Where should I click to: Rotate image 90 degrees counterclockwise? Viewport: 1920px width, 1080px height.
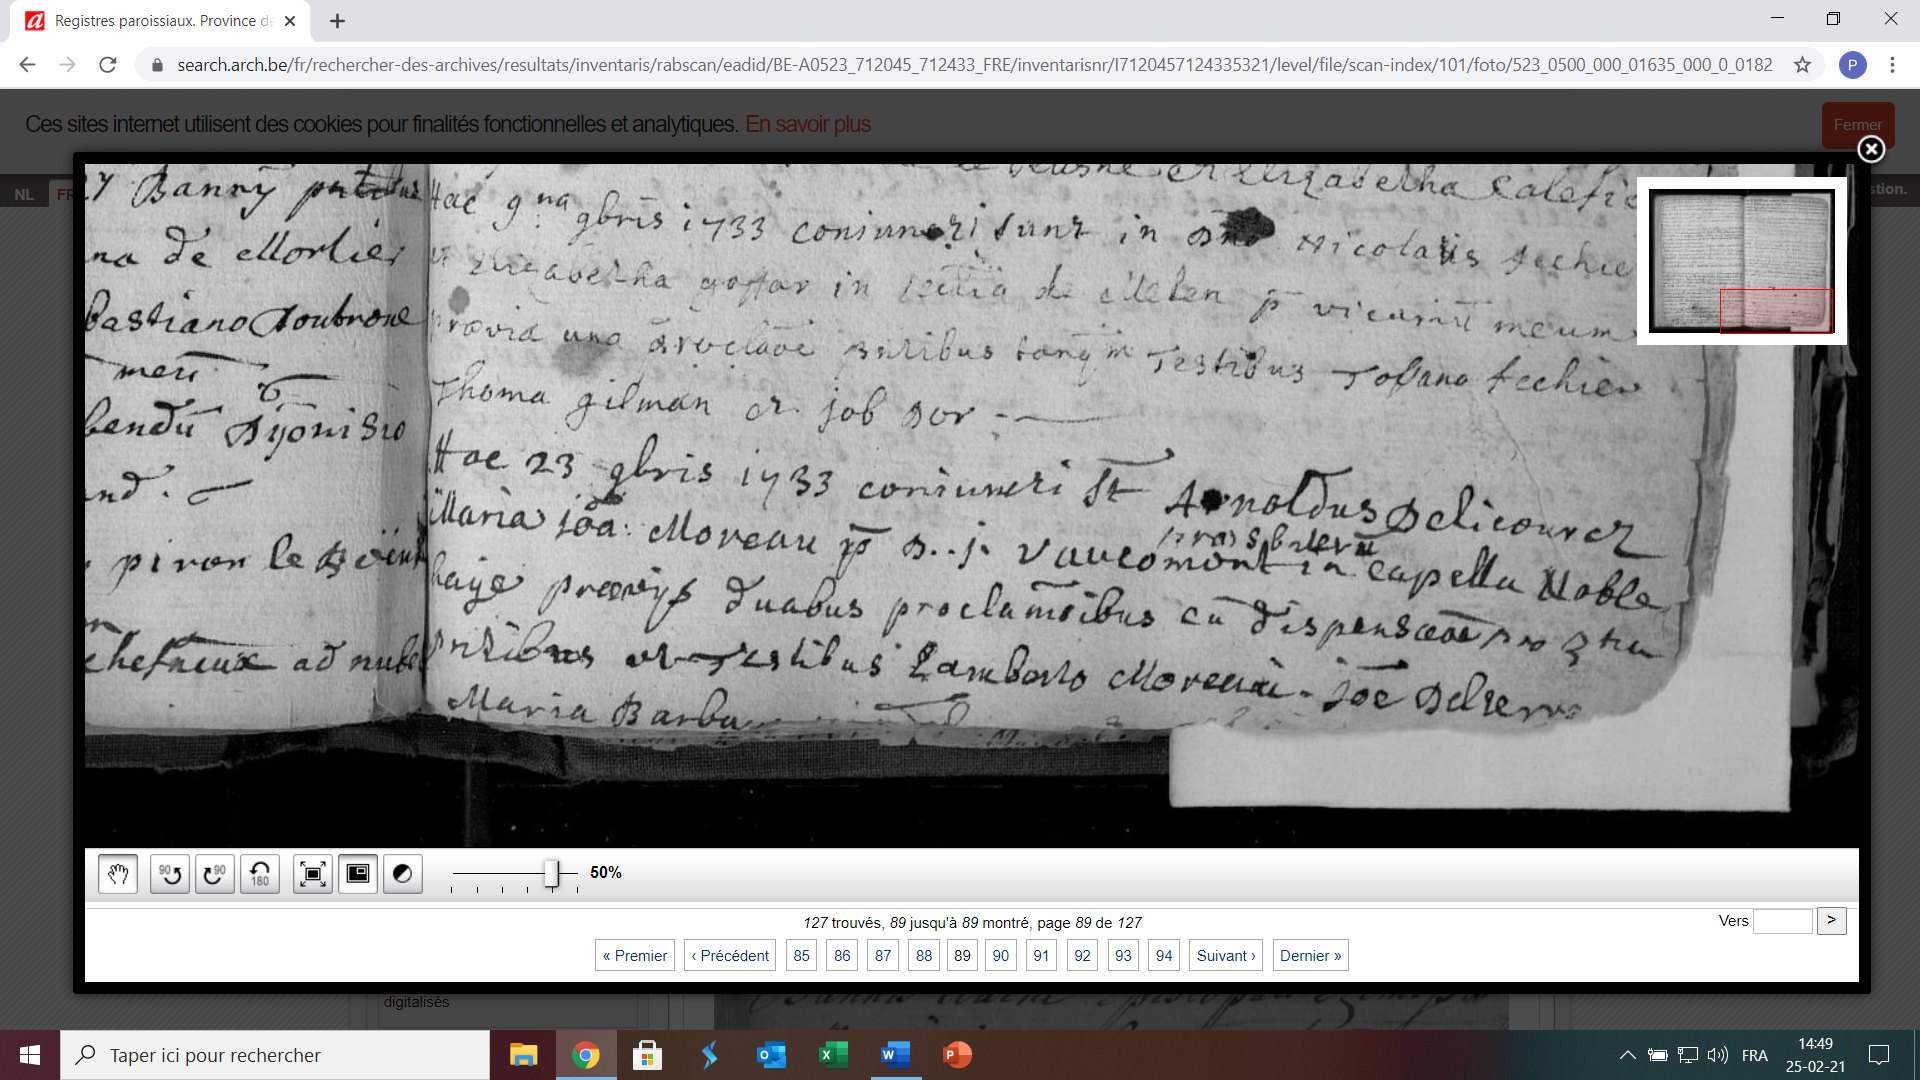170,874
